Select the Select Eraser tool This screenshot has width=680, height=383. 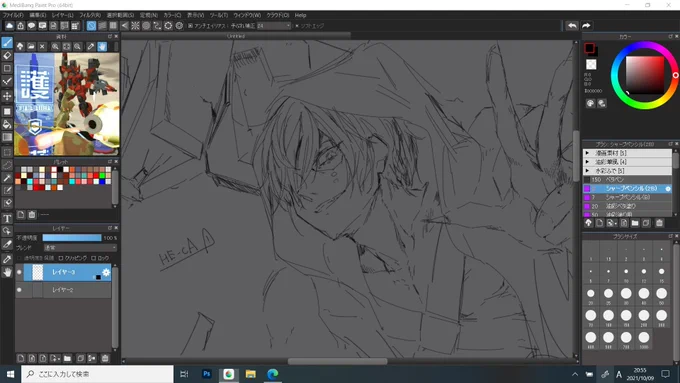coord(7,203)
